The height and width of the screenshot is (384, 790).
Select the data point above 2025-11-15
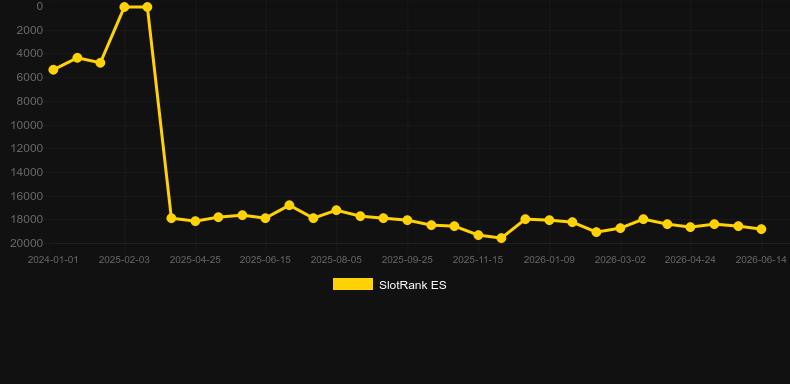tap(478, 235)
